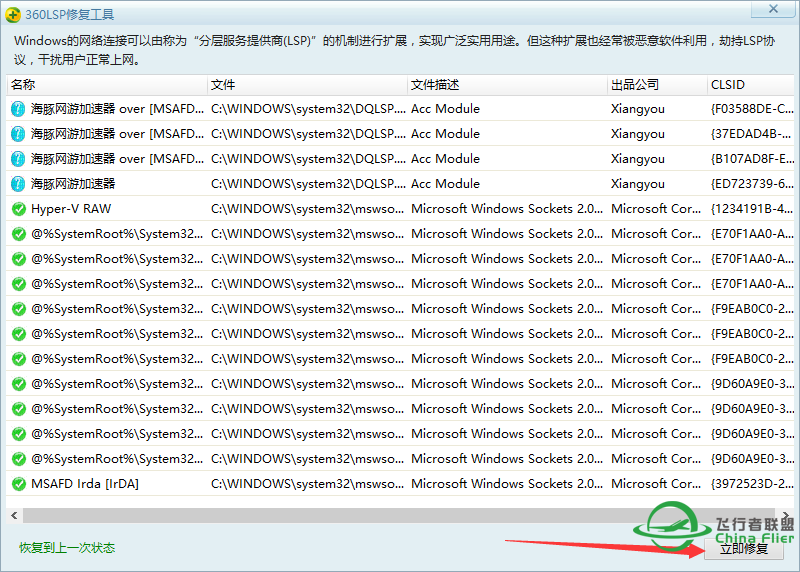800x572 pixels.
Task: Click the 360 logo in the title bar
Action: coord(12,13)
